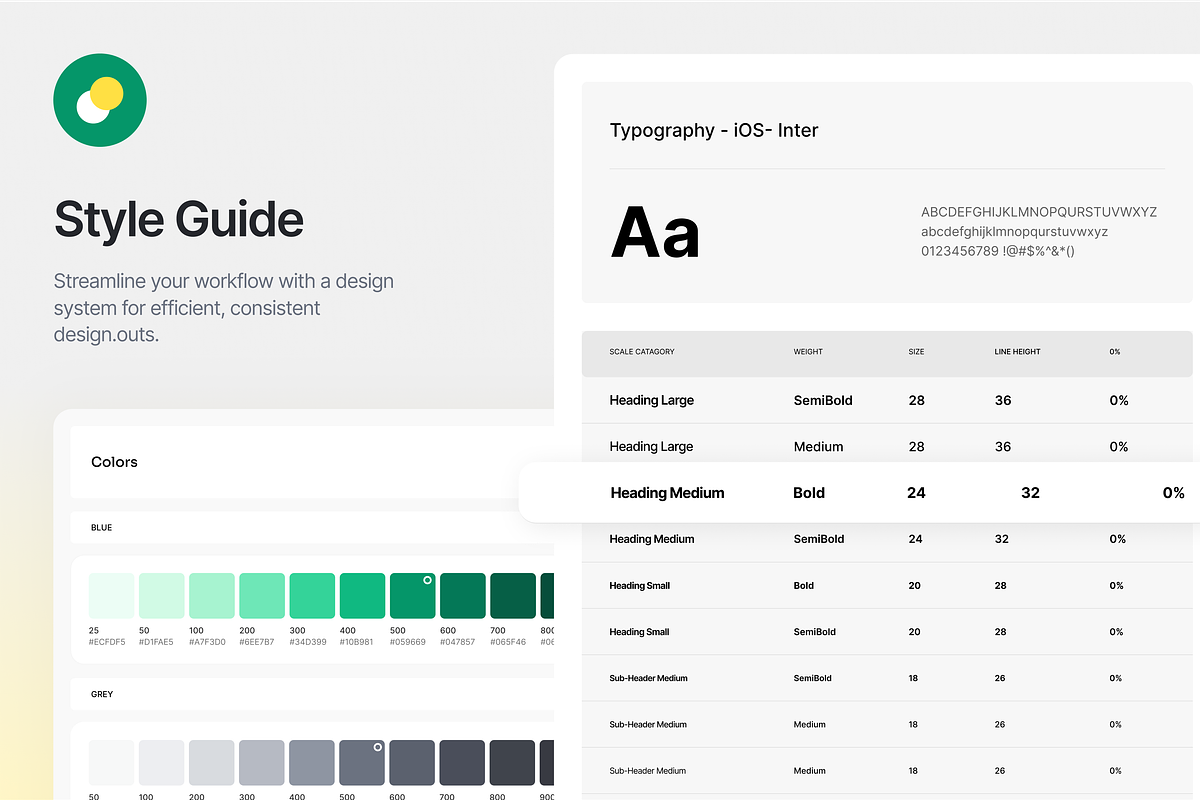Pick the grey 500 swatch
This screenshot has width=1200, height=800.
coord(362,763)
